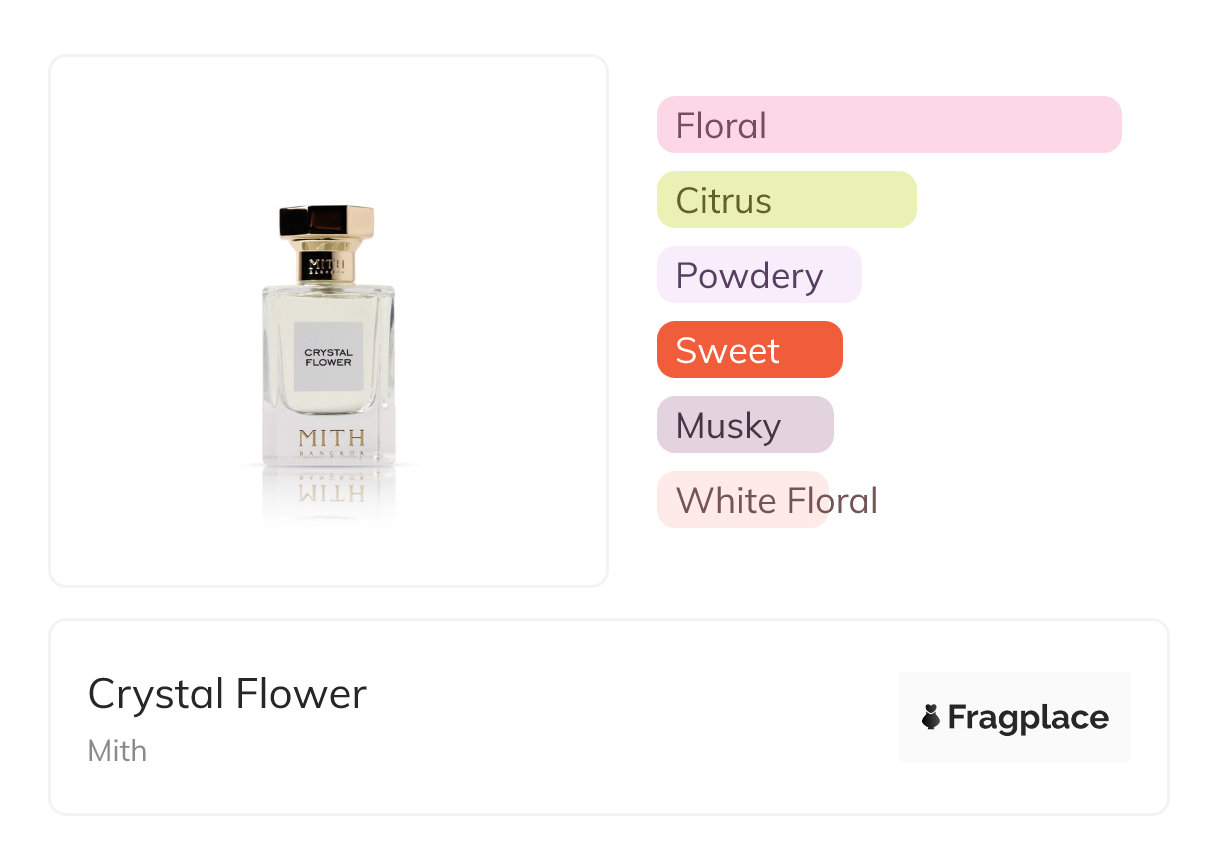Click the mauve Musky accord bar

pos(744,425)
